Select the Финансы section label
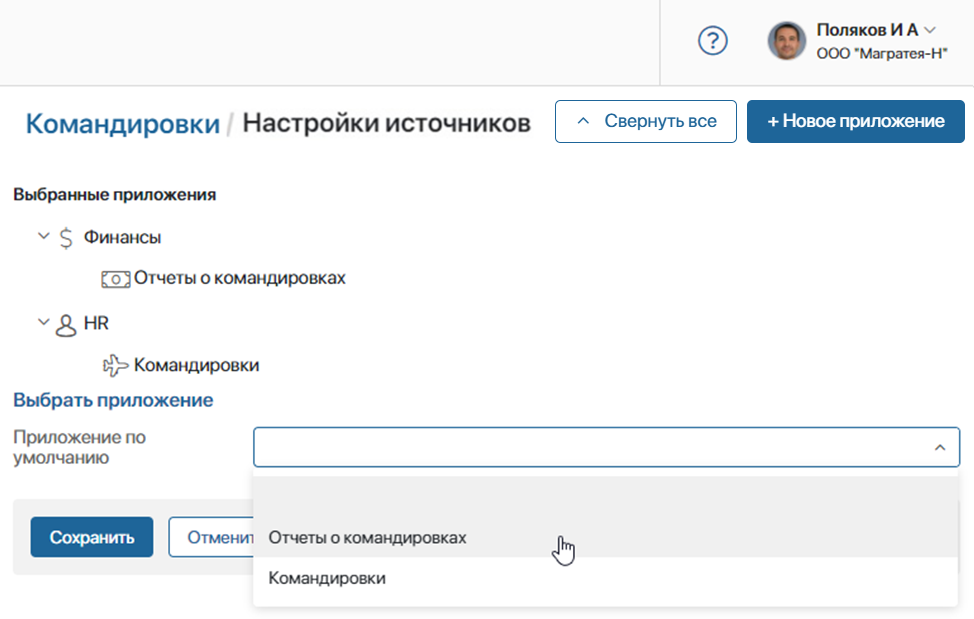 122,237
